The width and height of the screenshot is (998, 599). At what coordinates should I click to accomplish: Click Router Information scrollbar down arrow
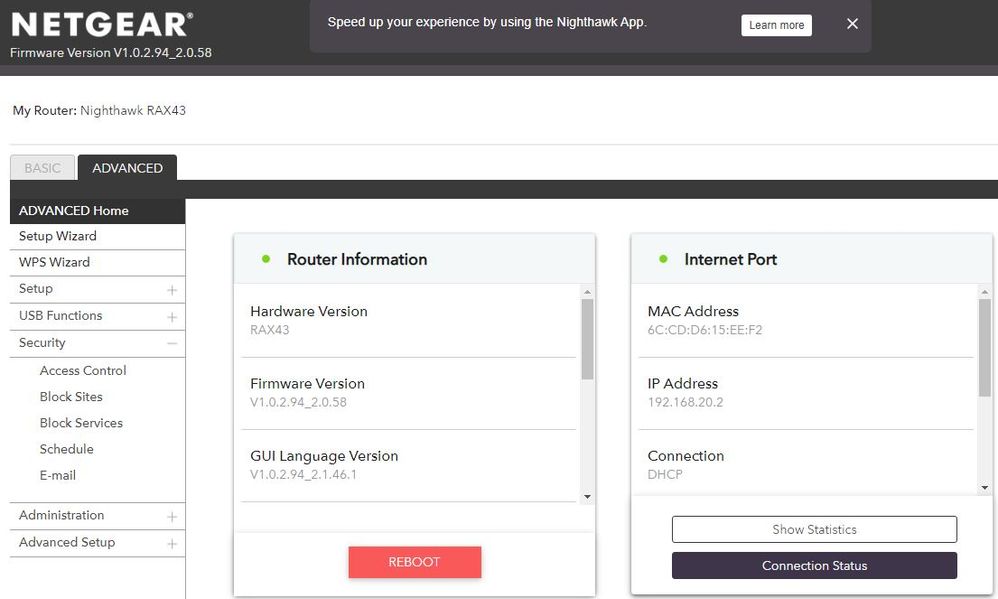coord(587,497)
